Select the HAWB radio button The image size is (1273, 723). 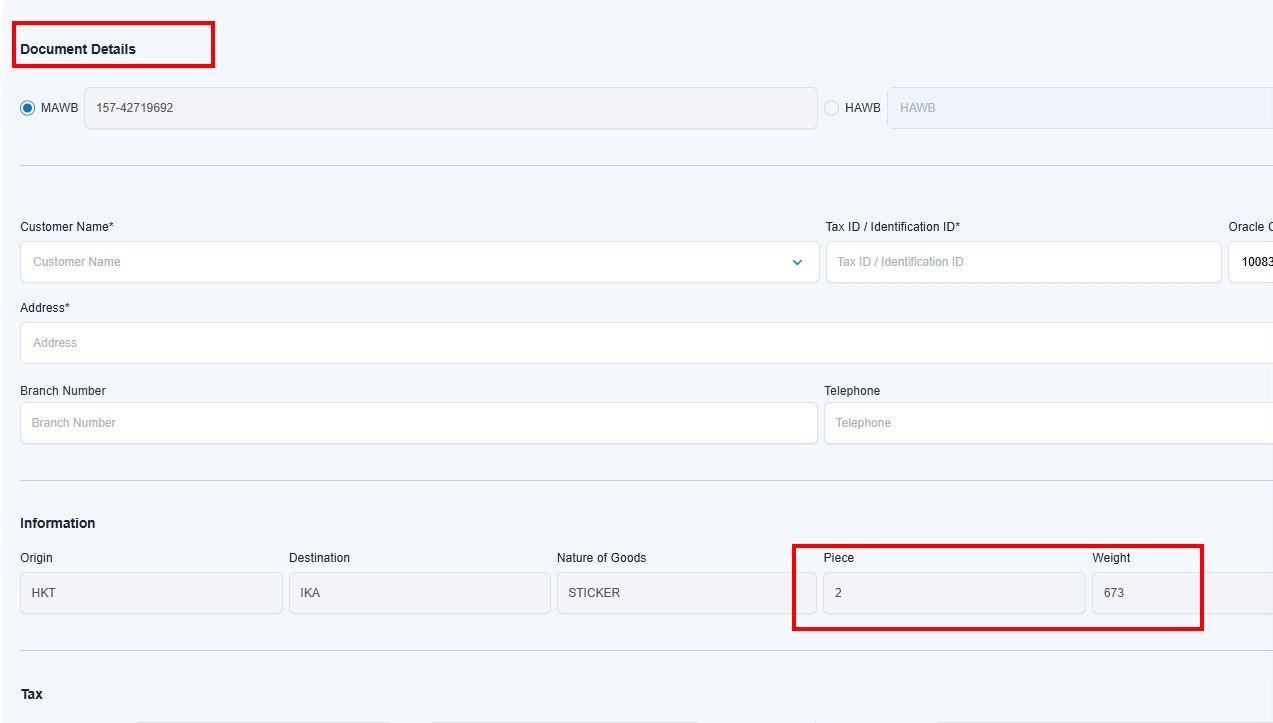coord(832,108)
